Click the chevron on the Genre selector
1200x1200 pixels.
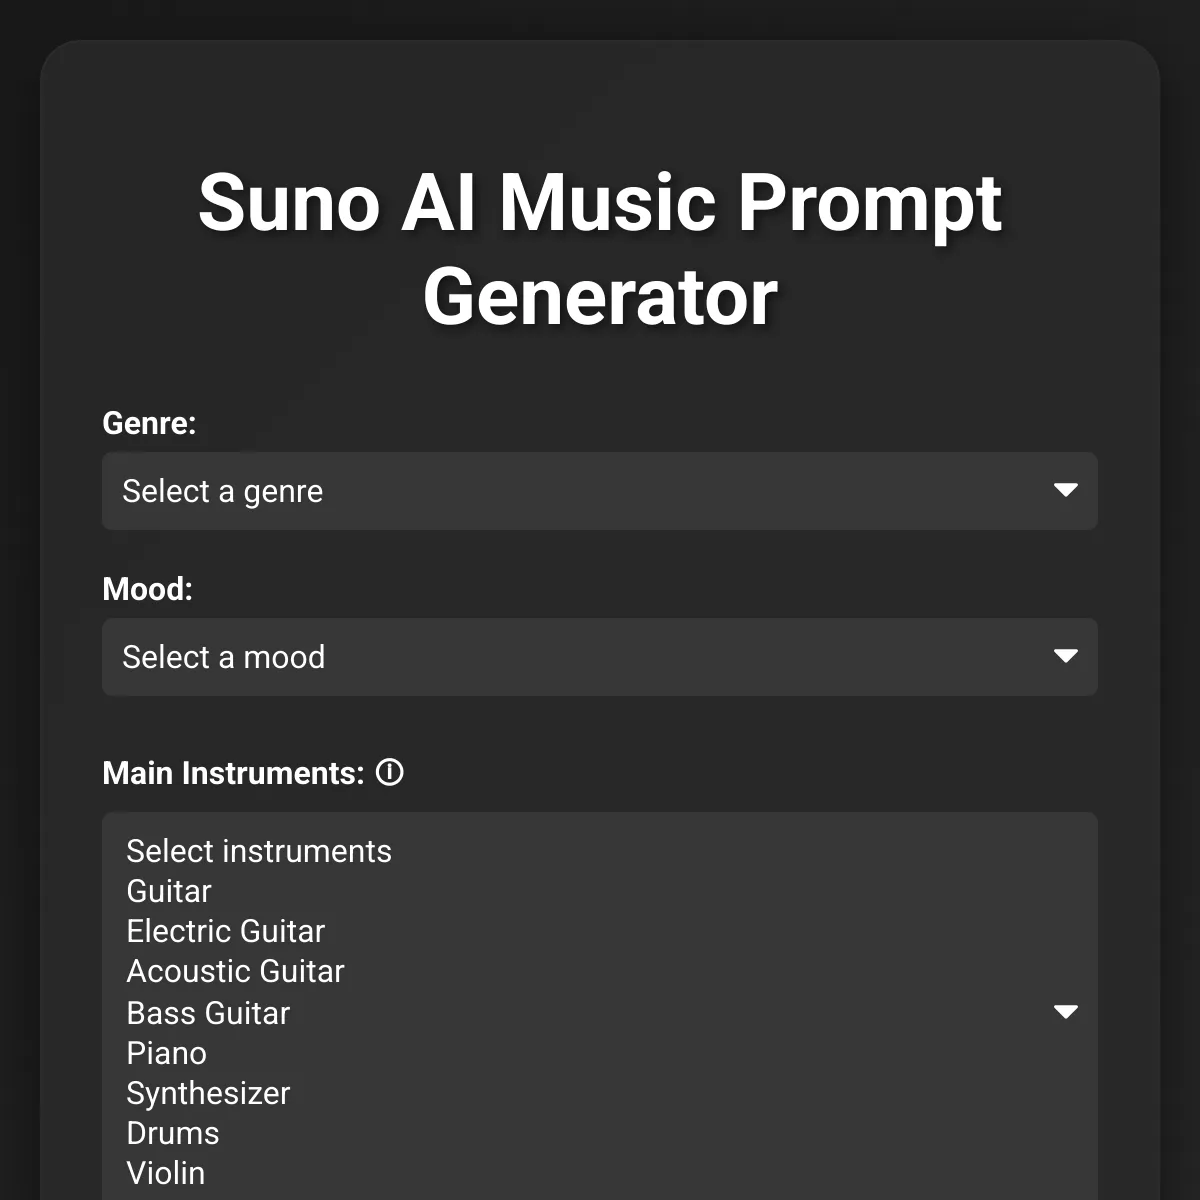[x=1067, y=491]
